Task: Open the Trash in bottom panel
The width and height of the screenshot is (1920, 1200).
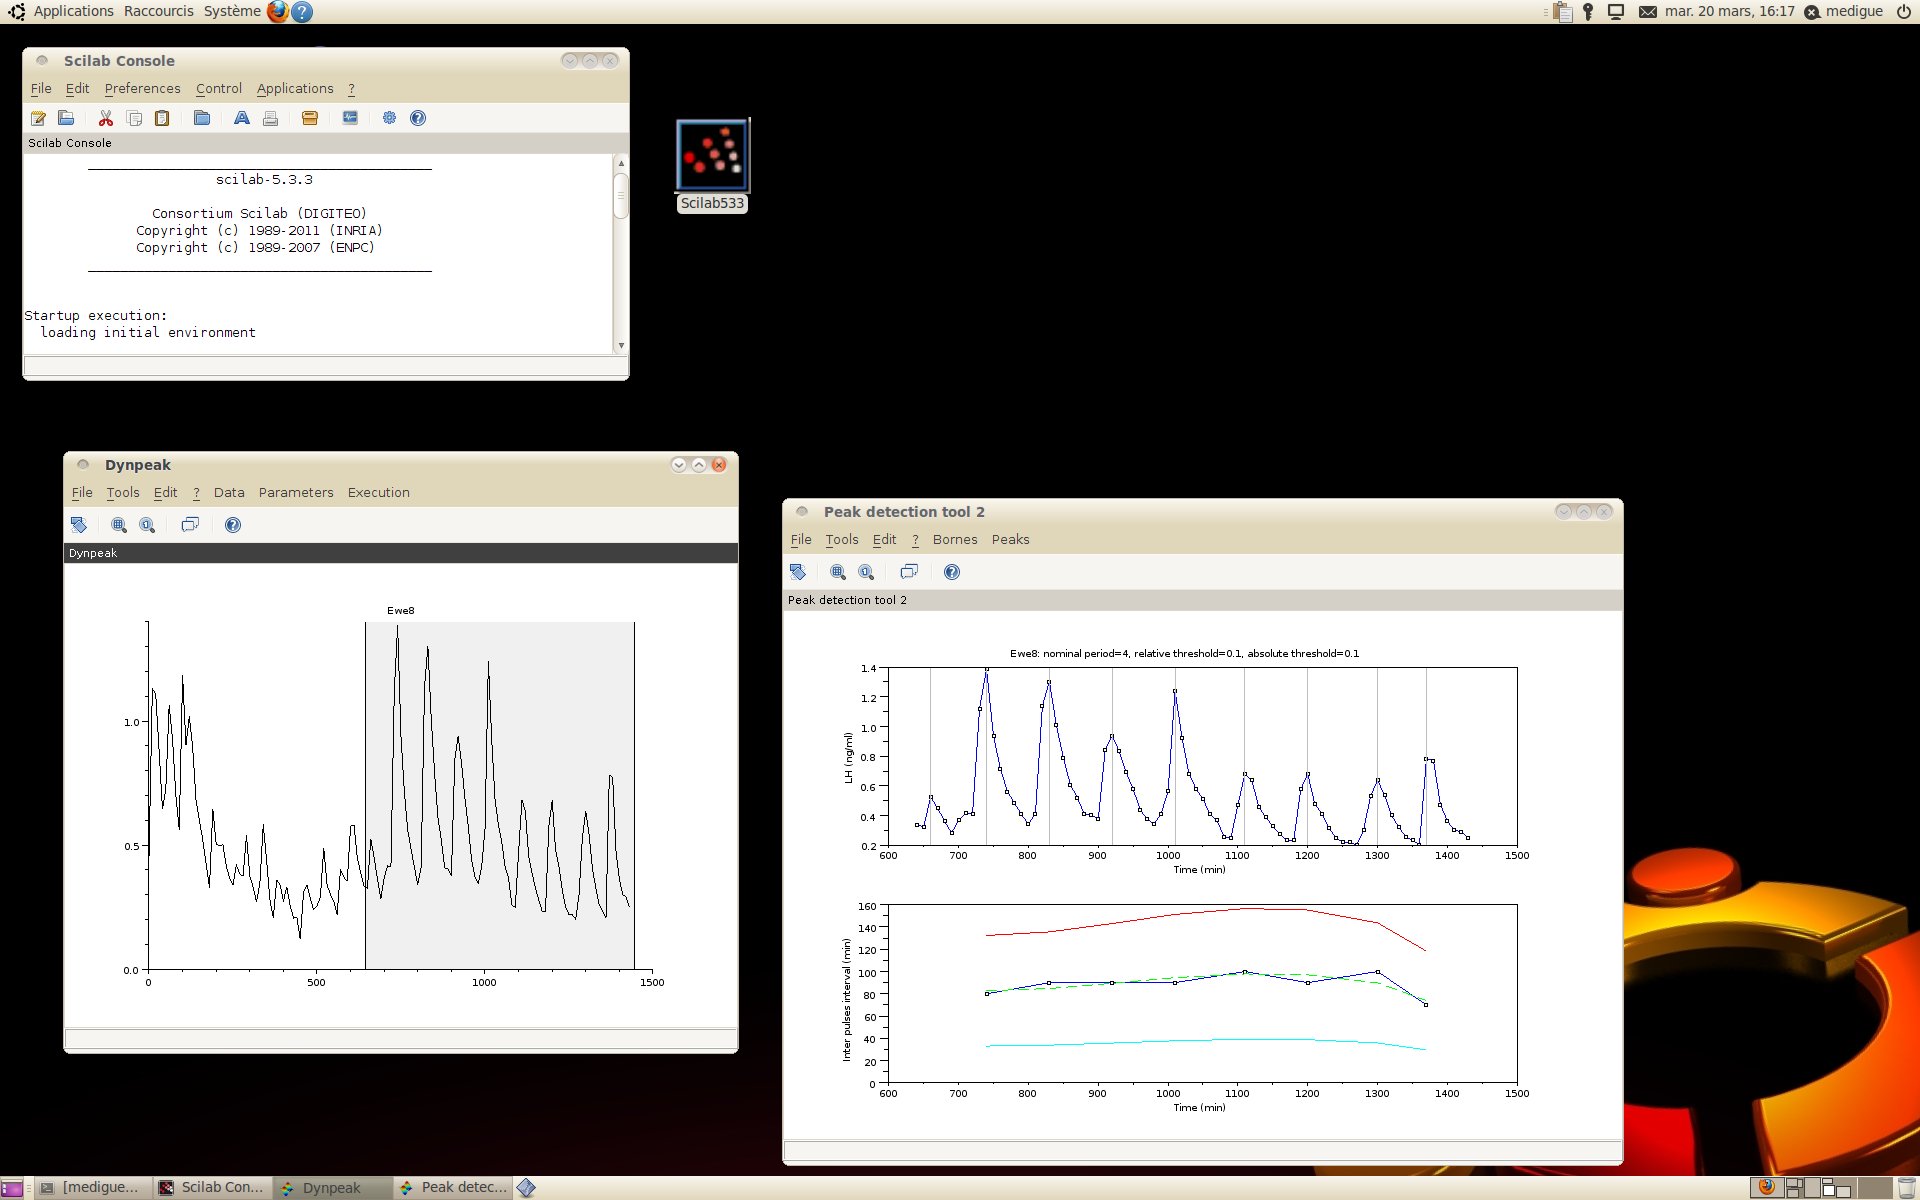Action: 1906,1188
